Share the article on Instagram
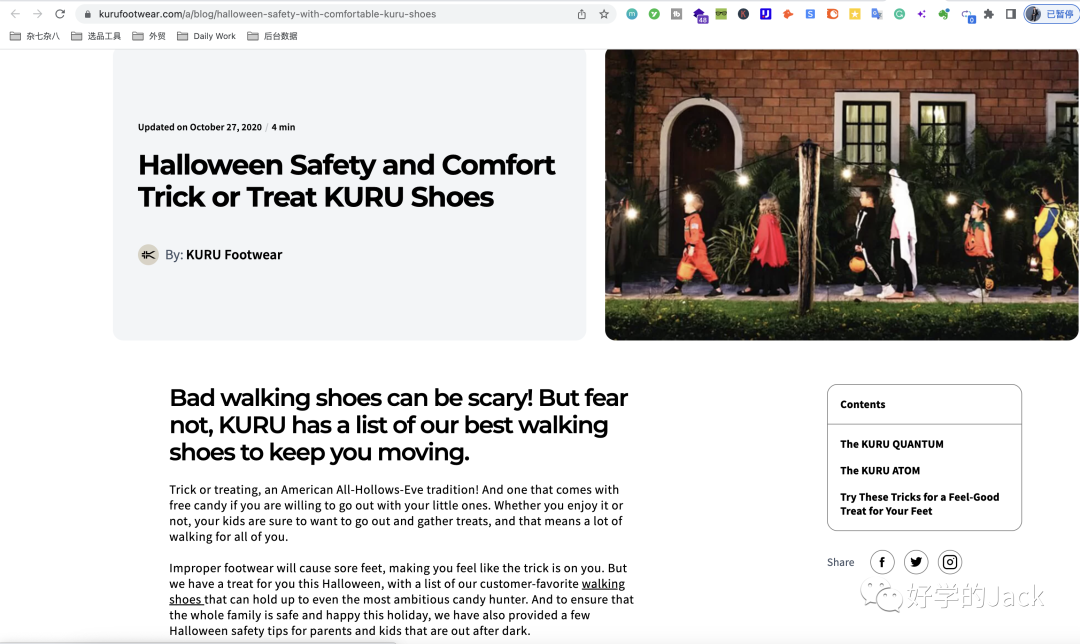The width and height of the screenshot is (1080, 644). (x=949, y=562)
